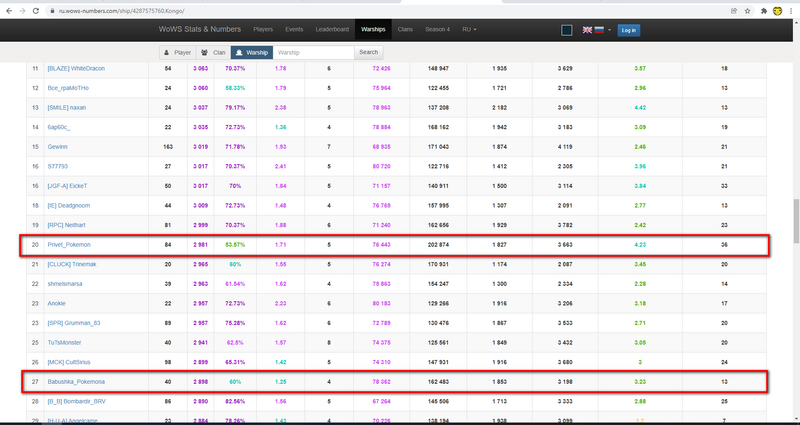Image resolution: width=800 pixels, height=425 pixels.
Task: Open the Chrome three-dot menu
Action: [x=789, y=10]
